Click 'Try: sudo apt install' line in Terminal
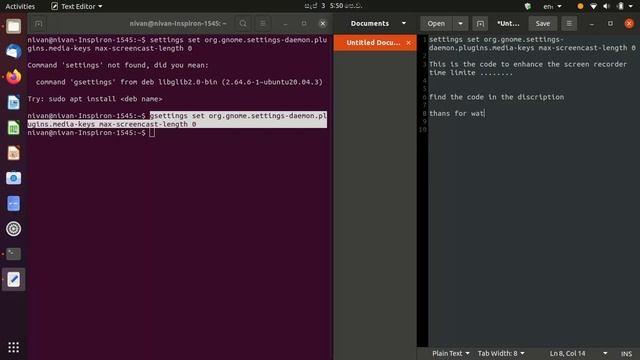Screen dimensions: 640x360 pos(95,99)
